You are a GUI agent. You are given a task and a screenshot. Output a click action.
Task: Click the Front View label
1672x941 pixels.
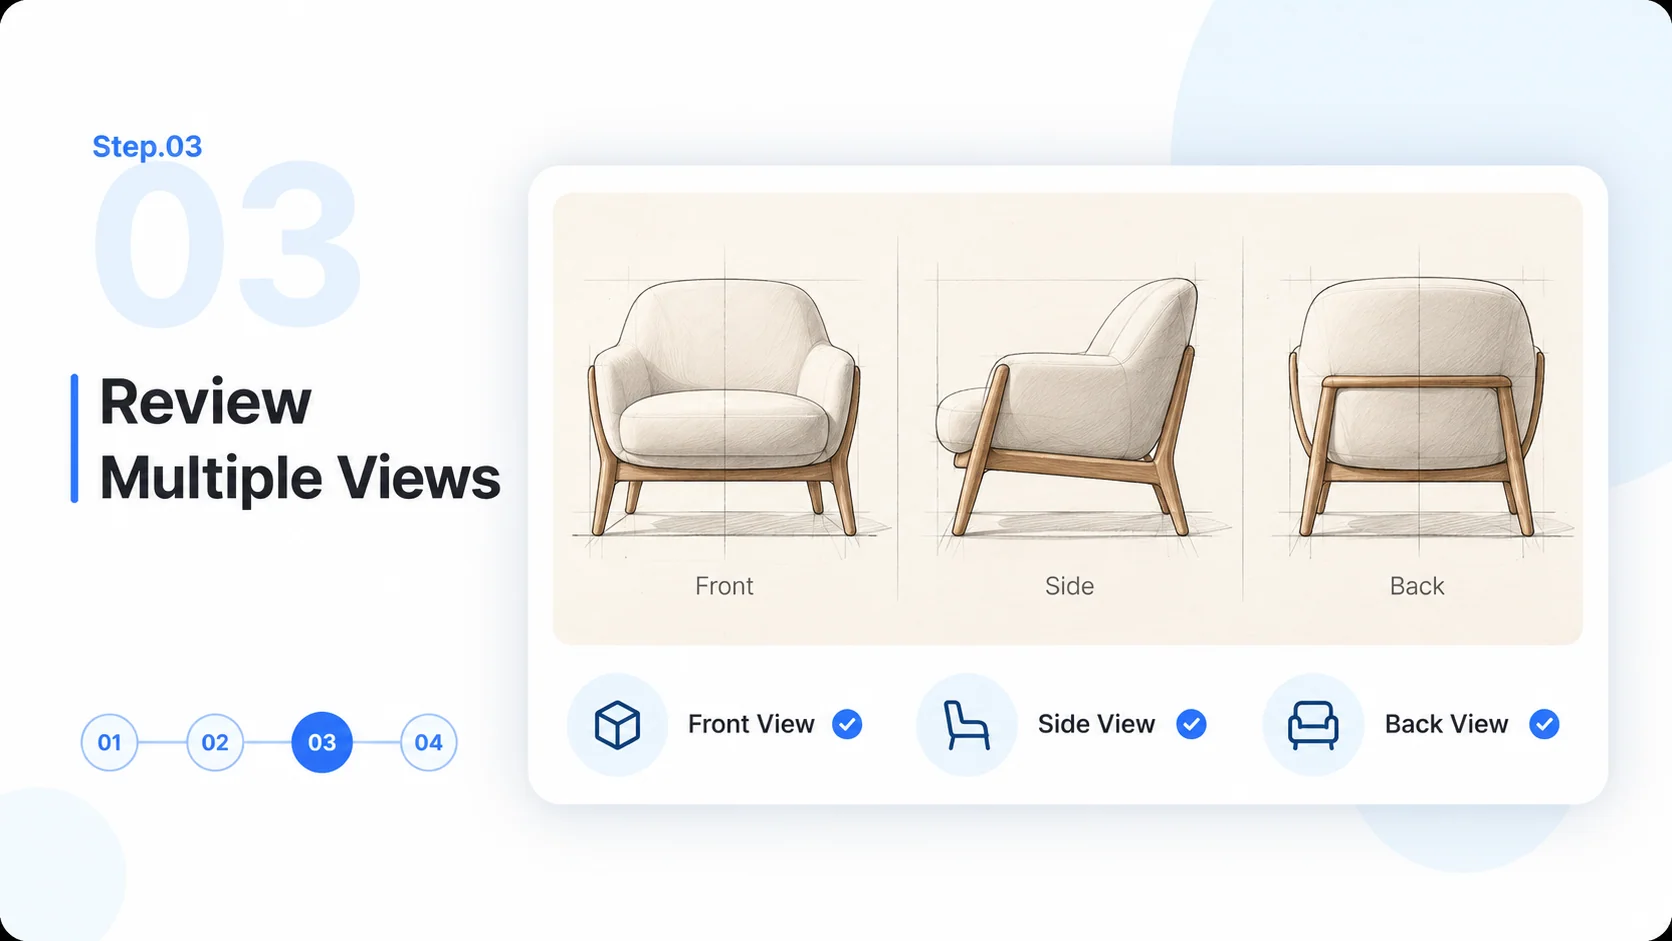tap(751, 724)
